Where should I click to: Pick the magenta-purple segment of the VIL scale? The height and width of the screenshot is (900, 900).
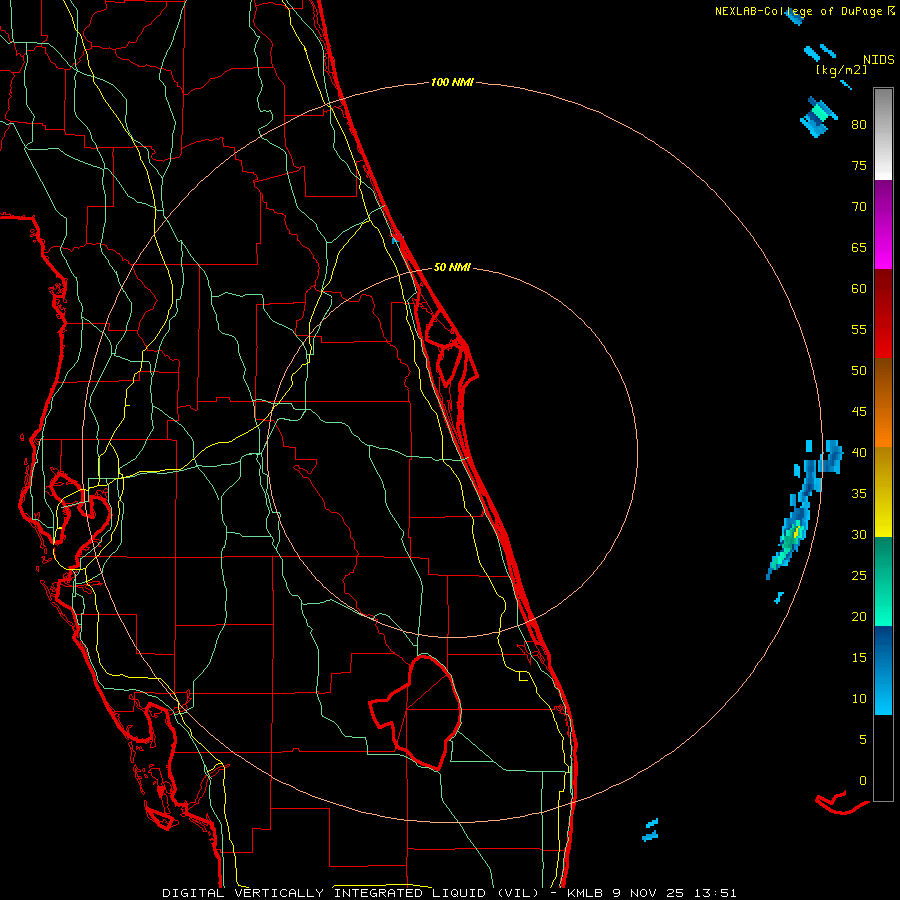tap(883, 224)
